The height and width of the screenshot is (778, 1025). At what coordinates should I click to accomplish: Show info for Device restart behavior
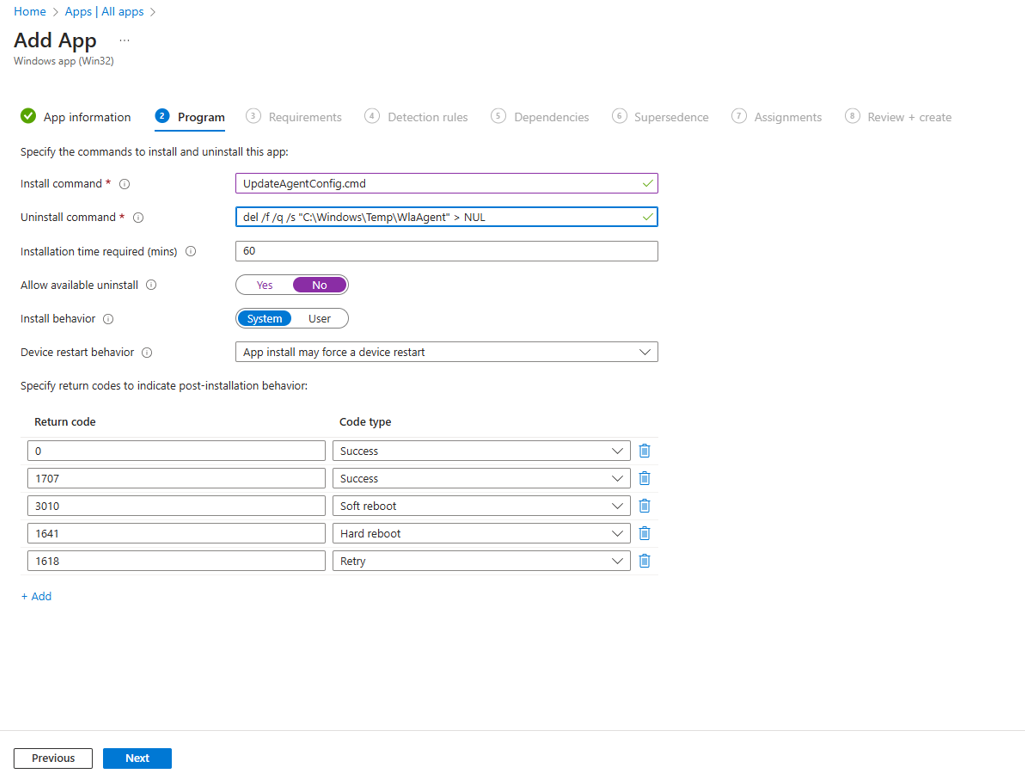tap(147, 352)
